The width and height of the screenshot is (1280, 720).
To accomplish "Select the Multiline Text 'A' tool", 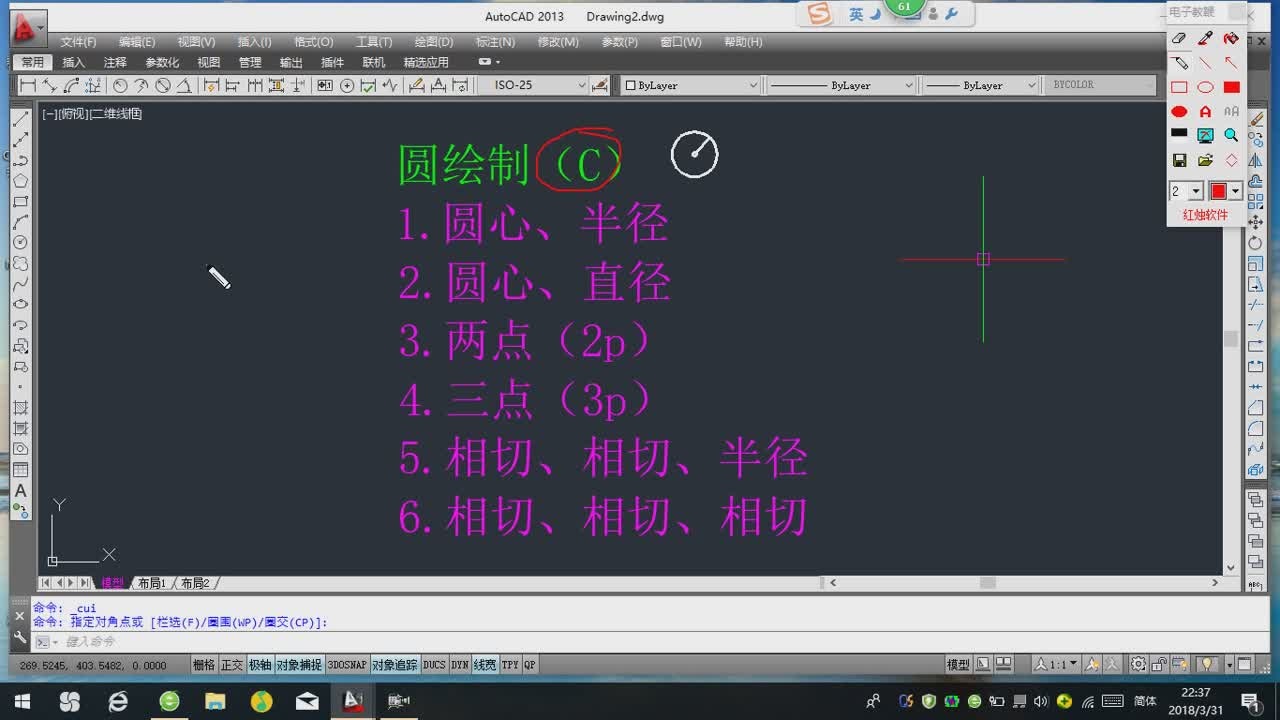I will (x=20, y=491).
